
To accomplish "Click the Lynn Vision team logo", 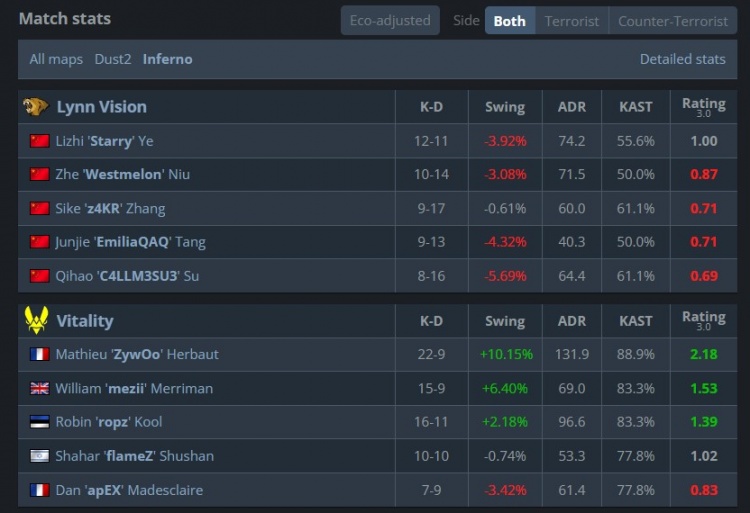I will (35, 107).
